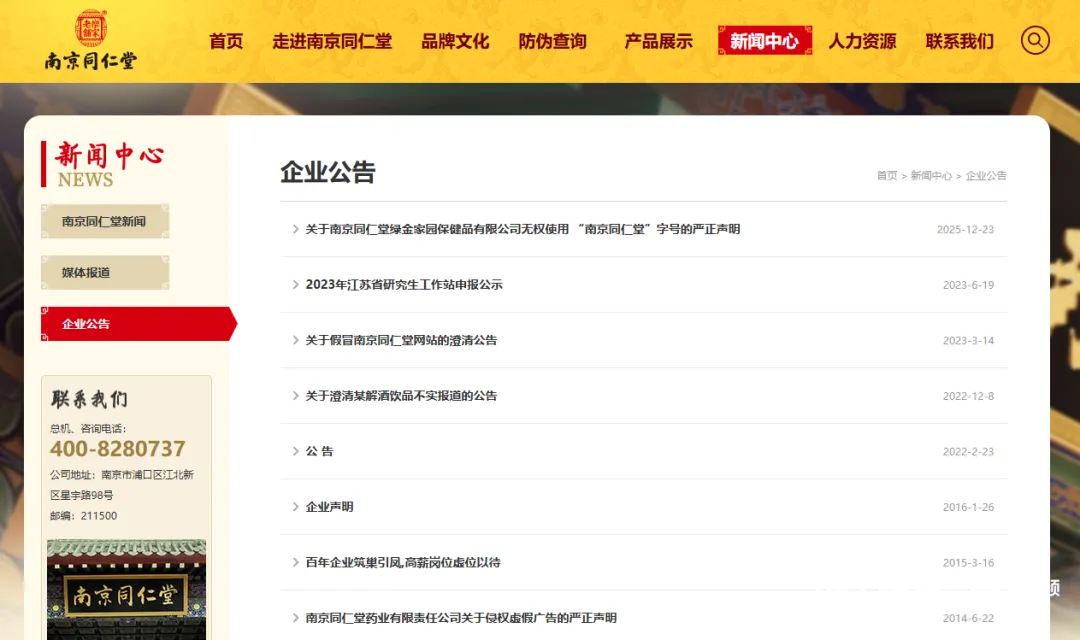
Task: Select the highlighted 新闻中心 navigation item
Action: tap(765, 41)
